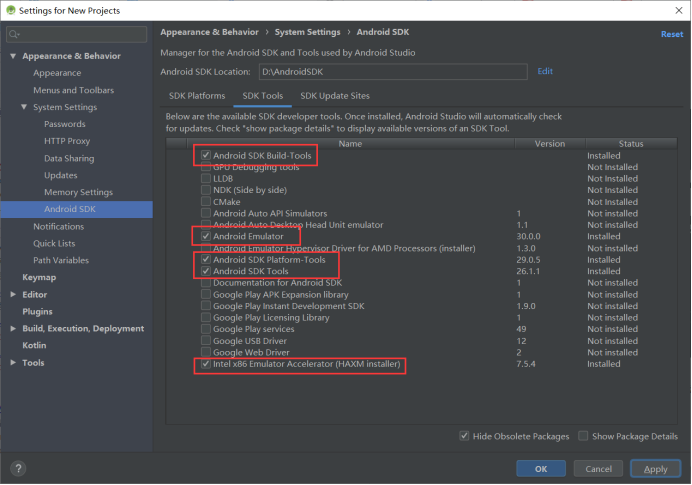Open Appearance settings page
Image resolution: width=692 pixels, height=485 pixels.
57,73
